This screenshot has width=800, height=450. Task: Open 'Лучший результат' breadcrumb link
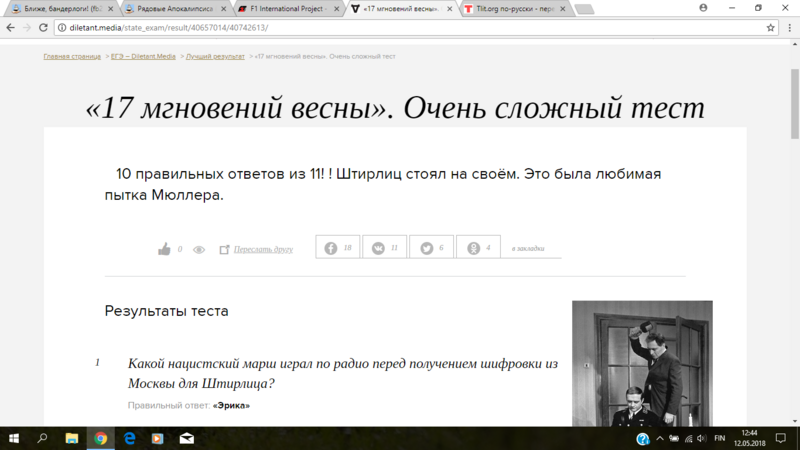click(x=215, y=57)
